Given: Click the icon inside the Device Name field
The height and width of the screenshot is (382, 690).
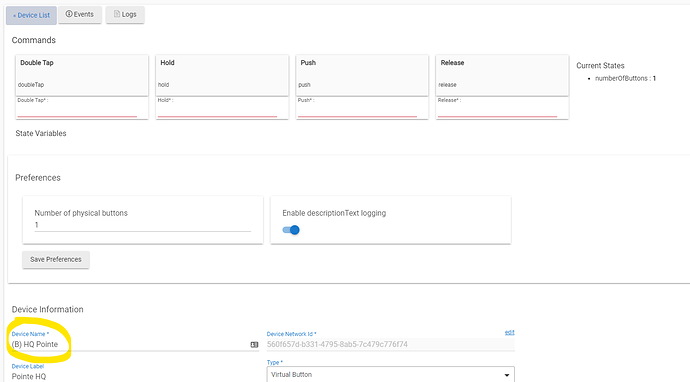Looking at the screenshot, I should (254, 345).
